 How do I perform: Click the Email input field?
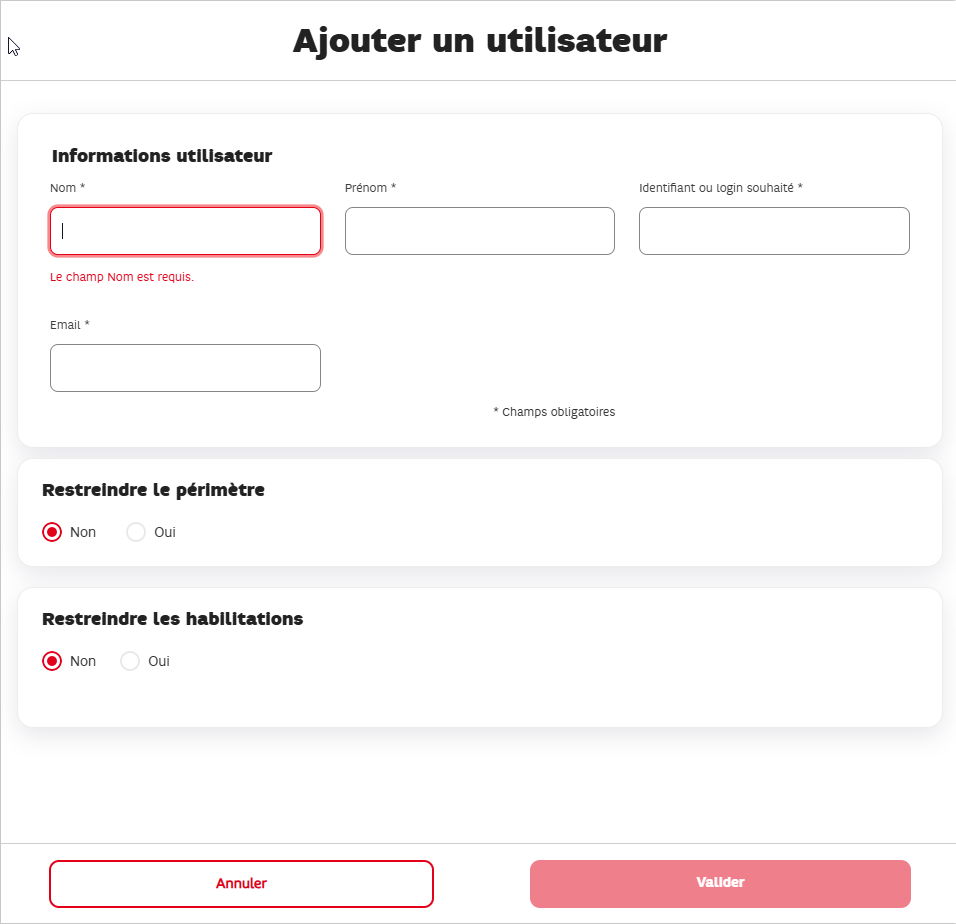point(185,368)
